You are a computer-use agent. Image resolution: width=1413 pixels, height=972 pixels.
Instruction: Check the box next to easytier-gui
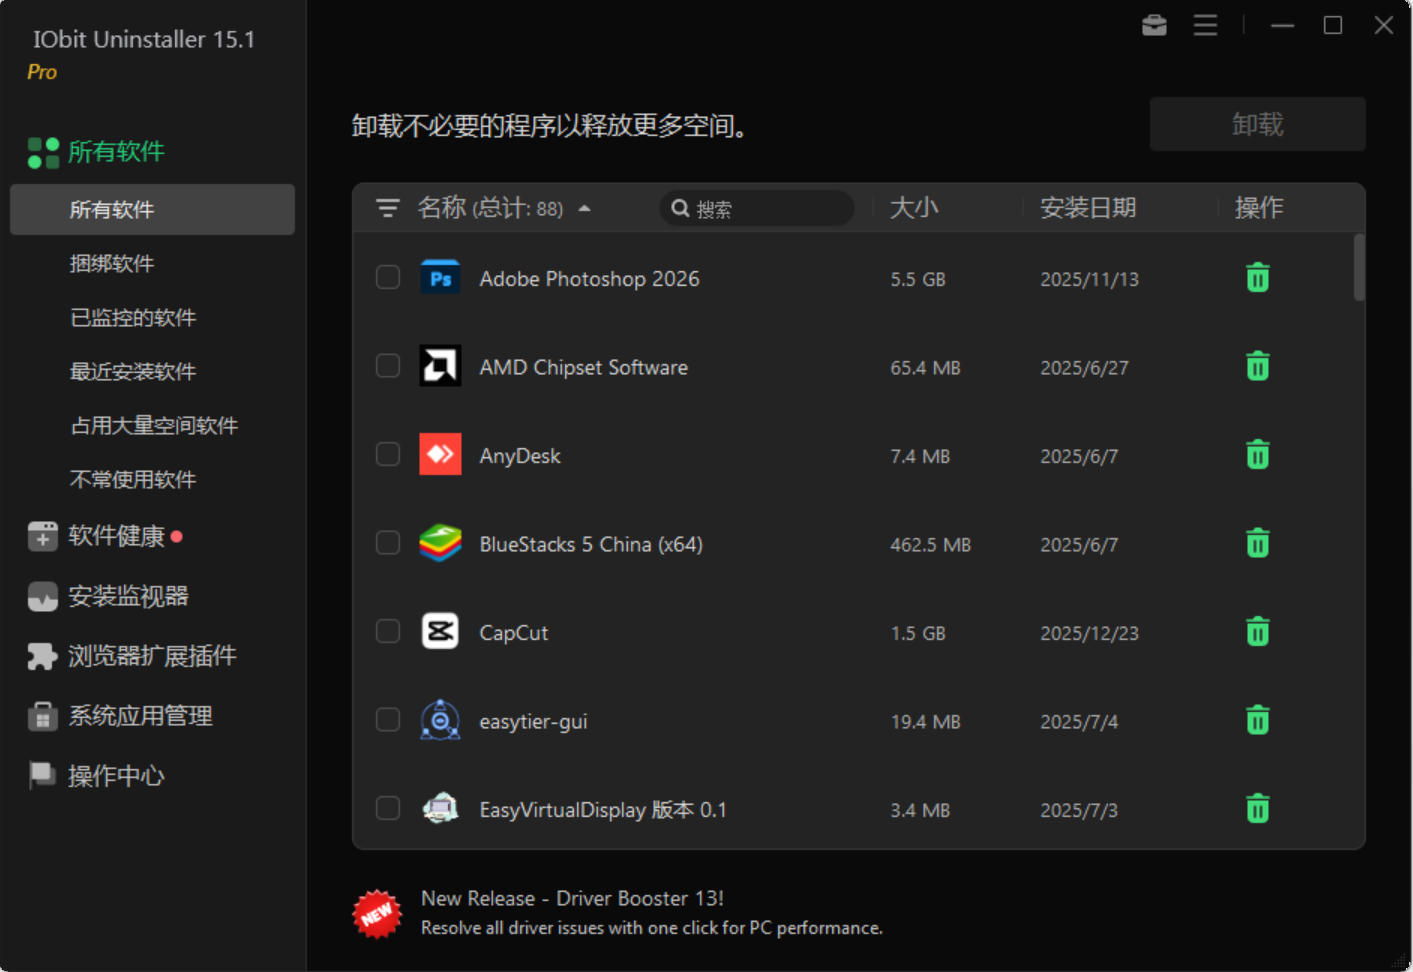click(x=388, y=719)
